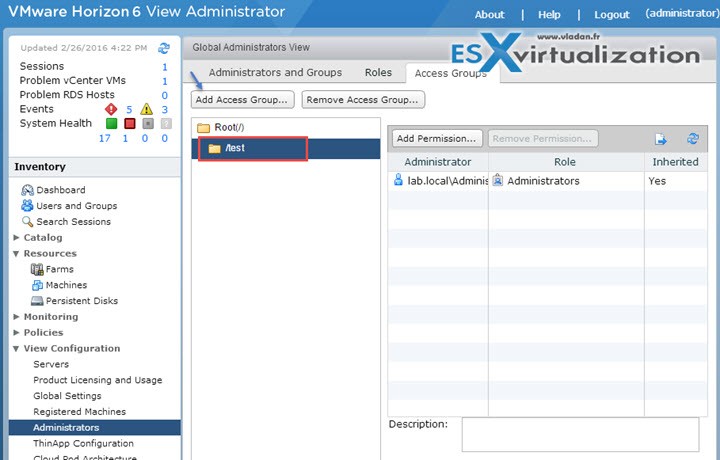Collapse the Resources section
The image size is (720, 460).
point(17,253)
